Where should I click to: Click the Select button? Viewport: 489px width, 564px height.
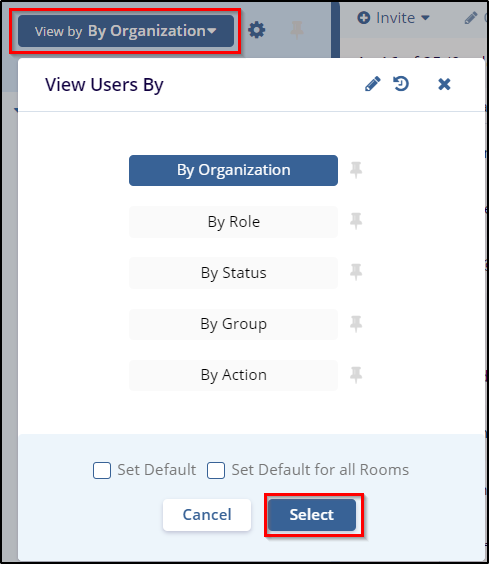312,515
